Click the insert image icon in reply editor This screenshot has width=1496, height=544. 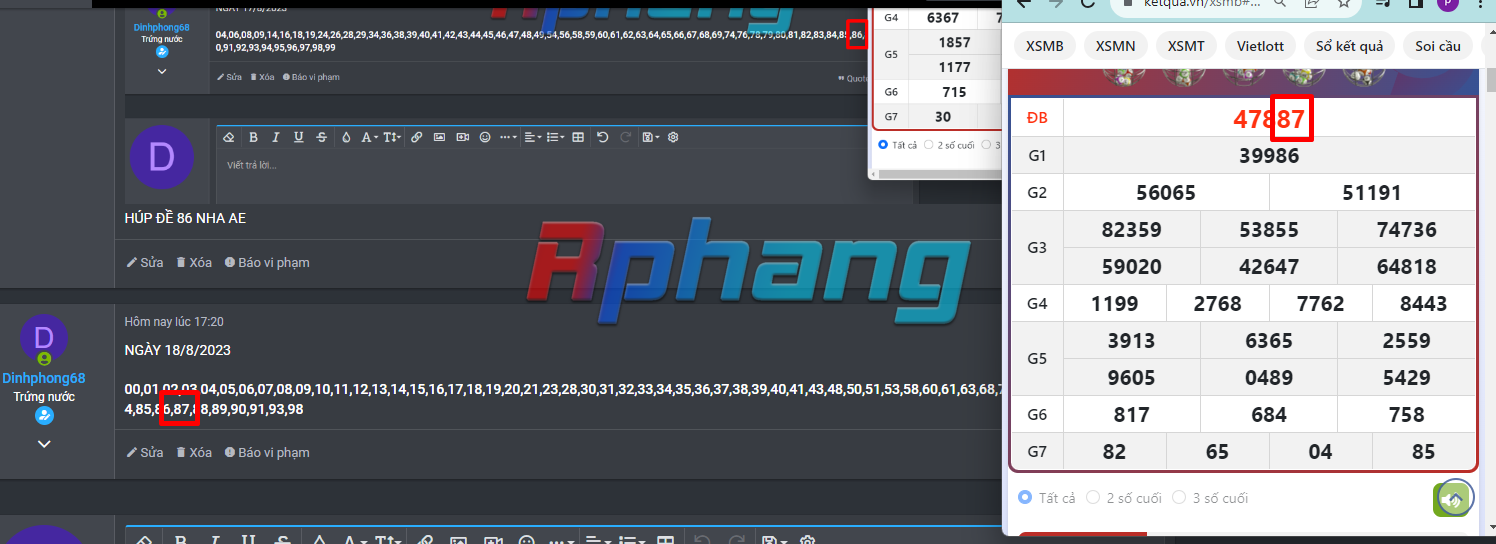click(x=439, y=137)
